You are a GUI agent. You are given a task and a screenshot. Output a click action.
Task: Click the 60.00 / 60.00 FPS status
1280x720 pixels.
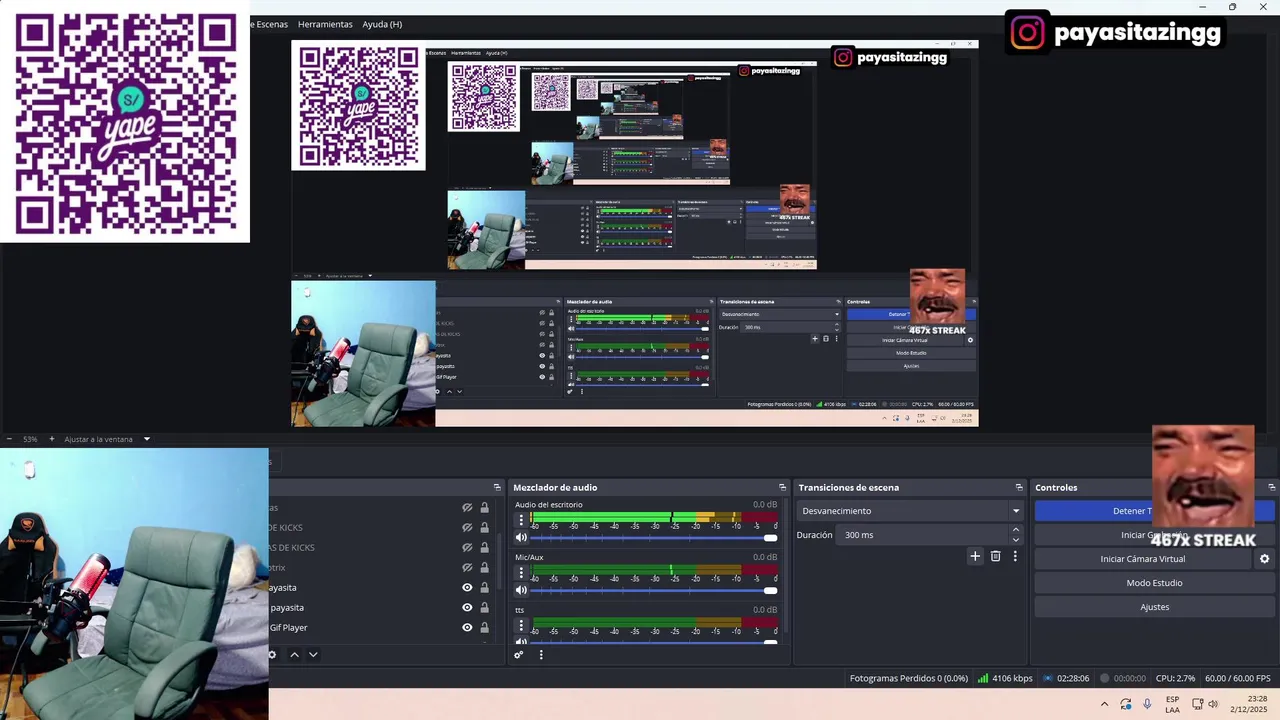pyautogui.click(x=1238, y=678)
